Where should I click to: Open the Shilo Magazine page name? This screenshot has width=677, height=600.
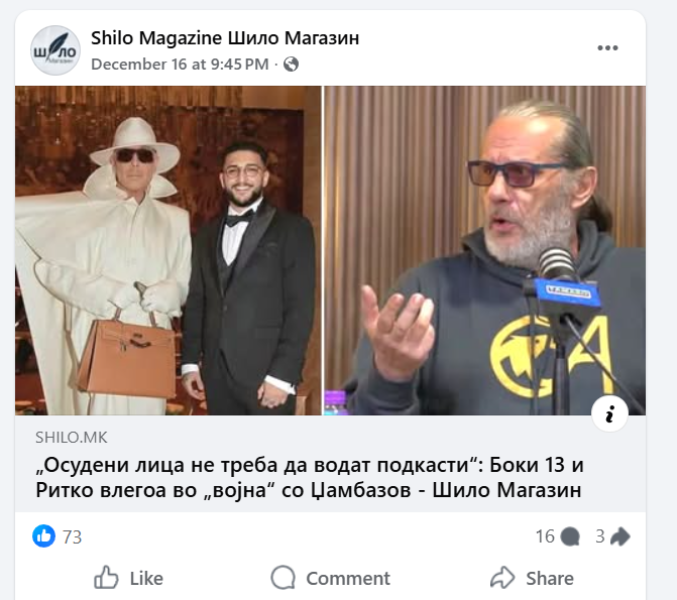point(225,38)
